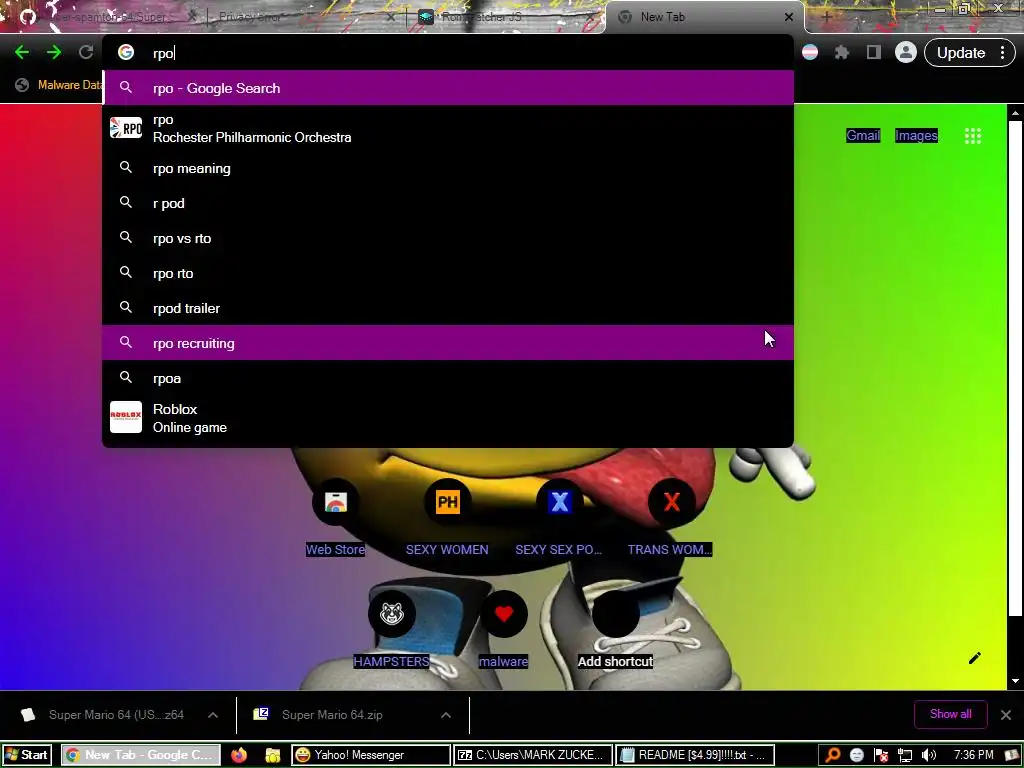Click the GitHub tab icon
The width and height of the screenshot is (1024, 768).
tap(27, 16)
